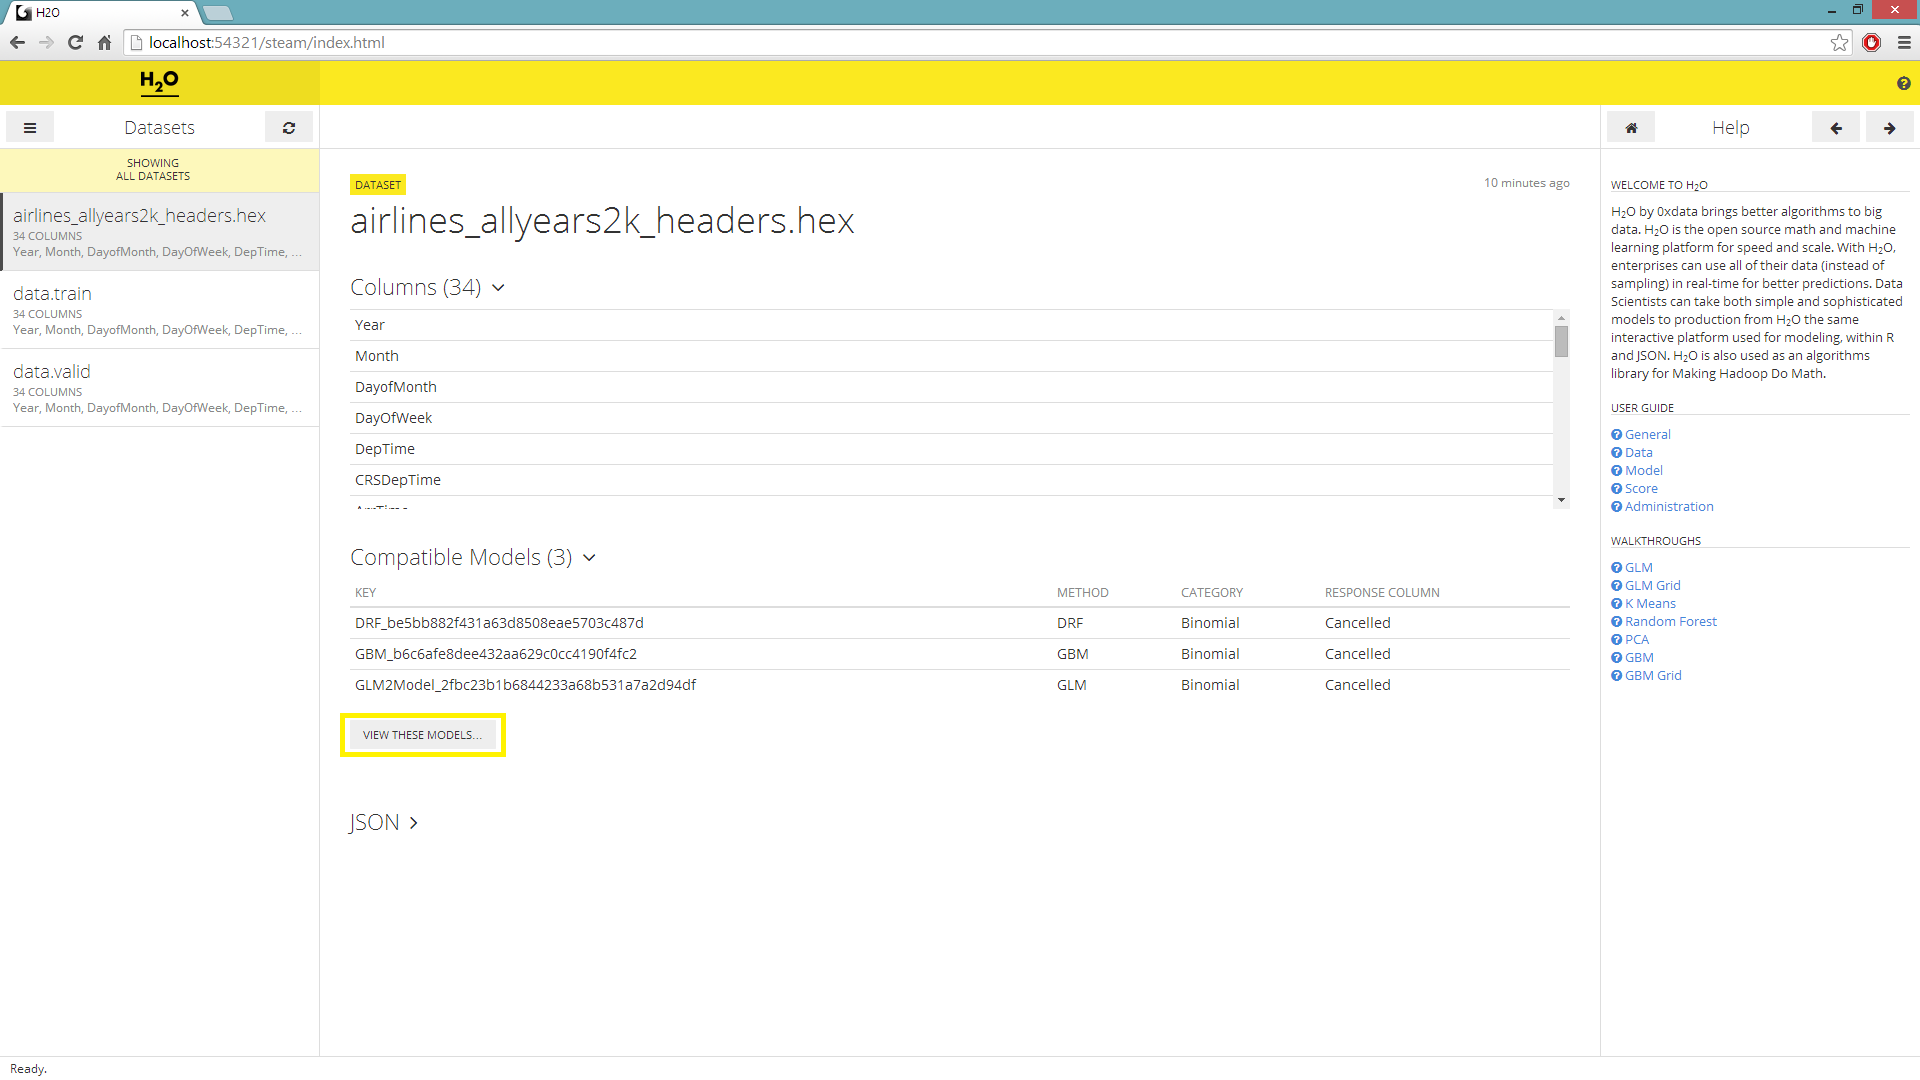Go back in the Help panel
Screen dimensions: 1920x1080
click(1836, 128)
